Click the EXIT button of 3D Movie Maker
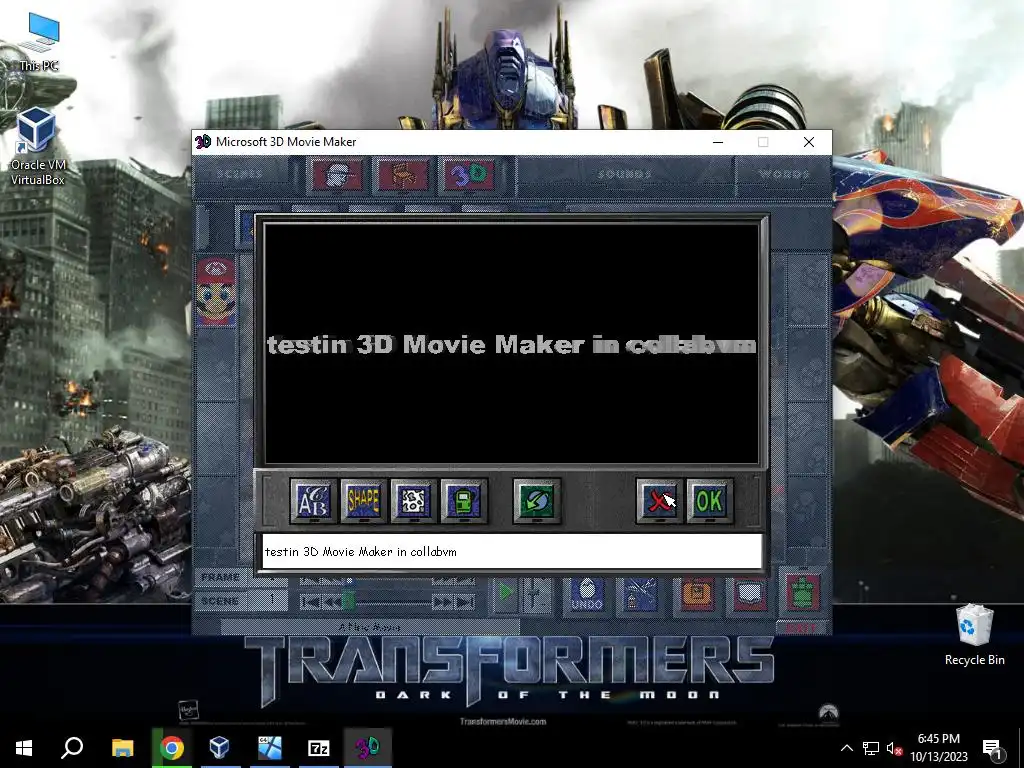 click(802, 628)
